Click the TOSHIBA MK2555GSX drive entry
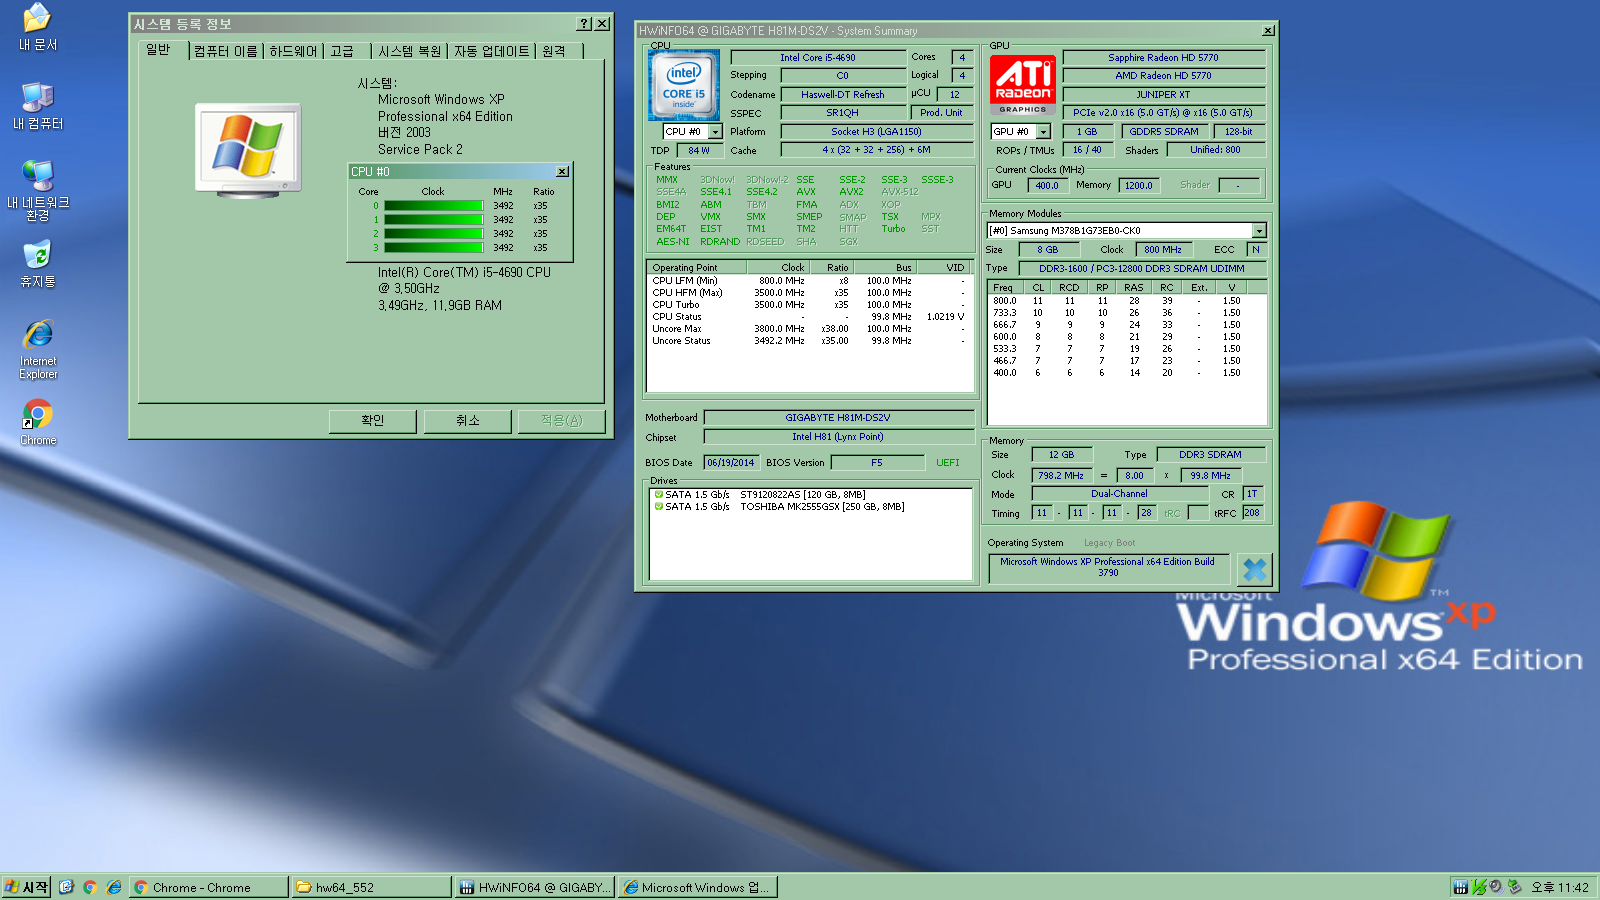 pos(810,507)
